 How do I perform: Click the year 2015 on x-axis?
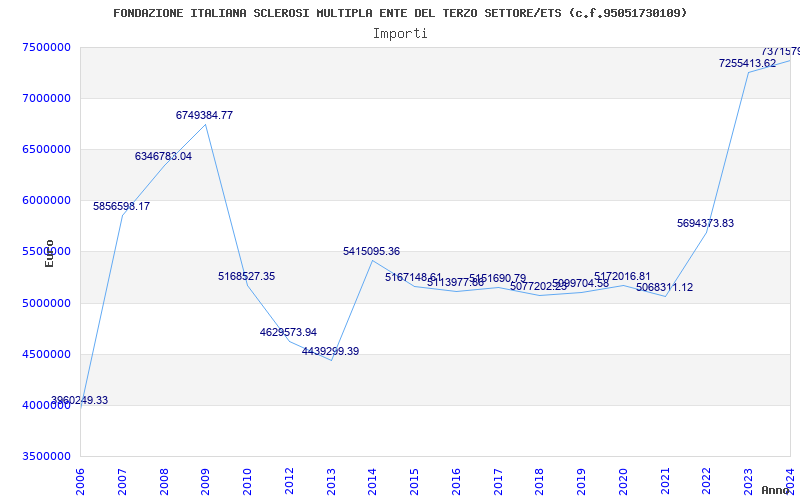[x=414, y=482]
